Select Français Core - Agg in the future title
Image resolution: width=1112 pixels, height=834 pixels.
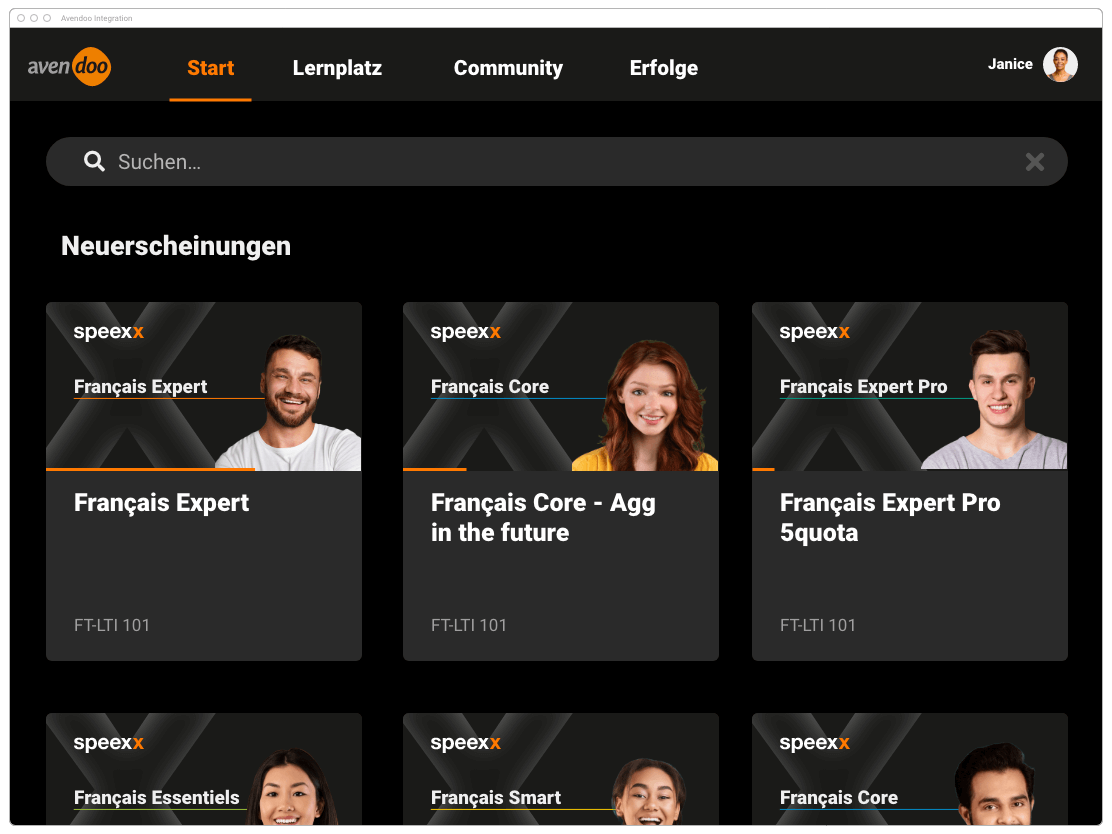tap(543, 518)
